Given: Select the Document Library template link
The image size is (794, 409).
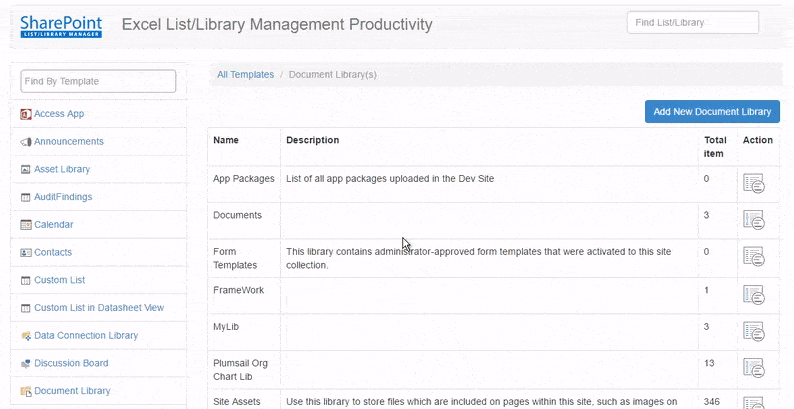Looking at the screenshot, I should click(72, 391).
